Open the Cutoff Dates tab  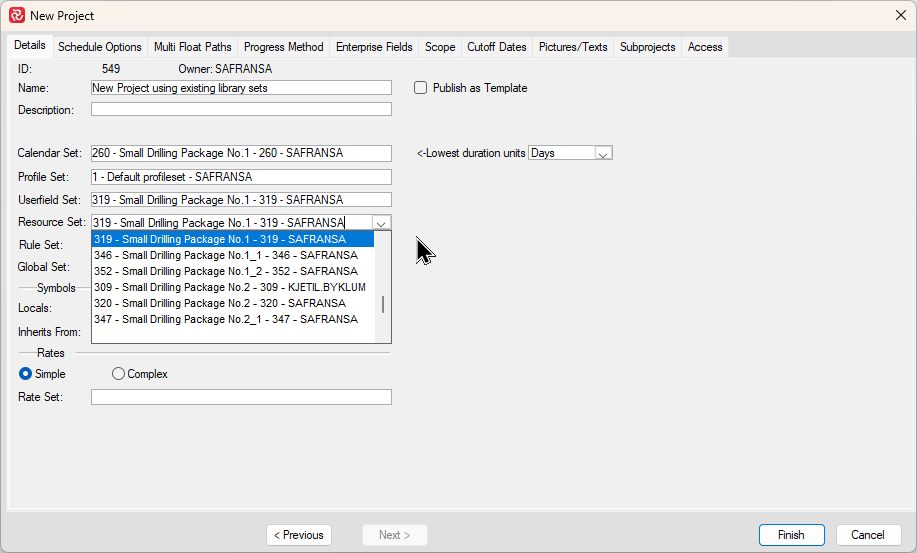click(x=496, y=47)
